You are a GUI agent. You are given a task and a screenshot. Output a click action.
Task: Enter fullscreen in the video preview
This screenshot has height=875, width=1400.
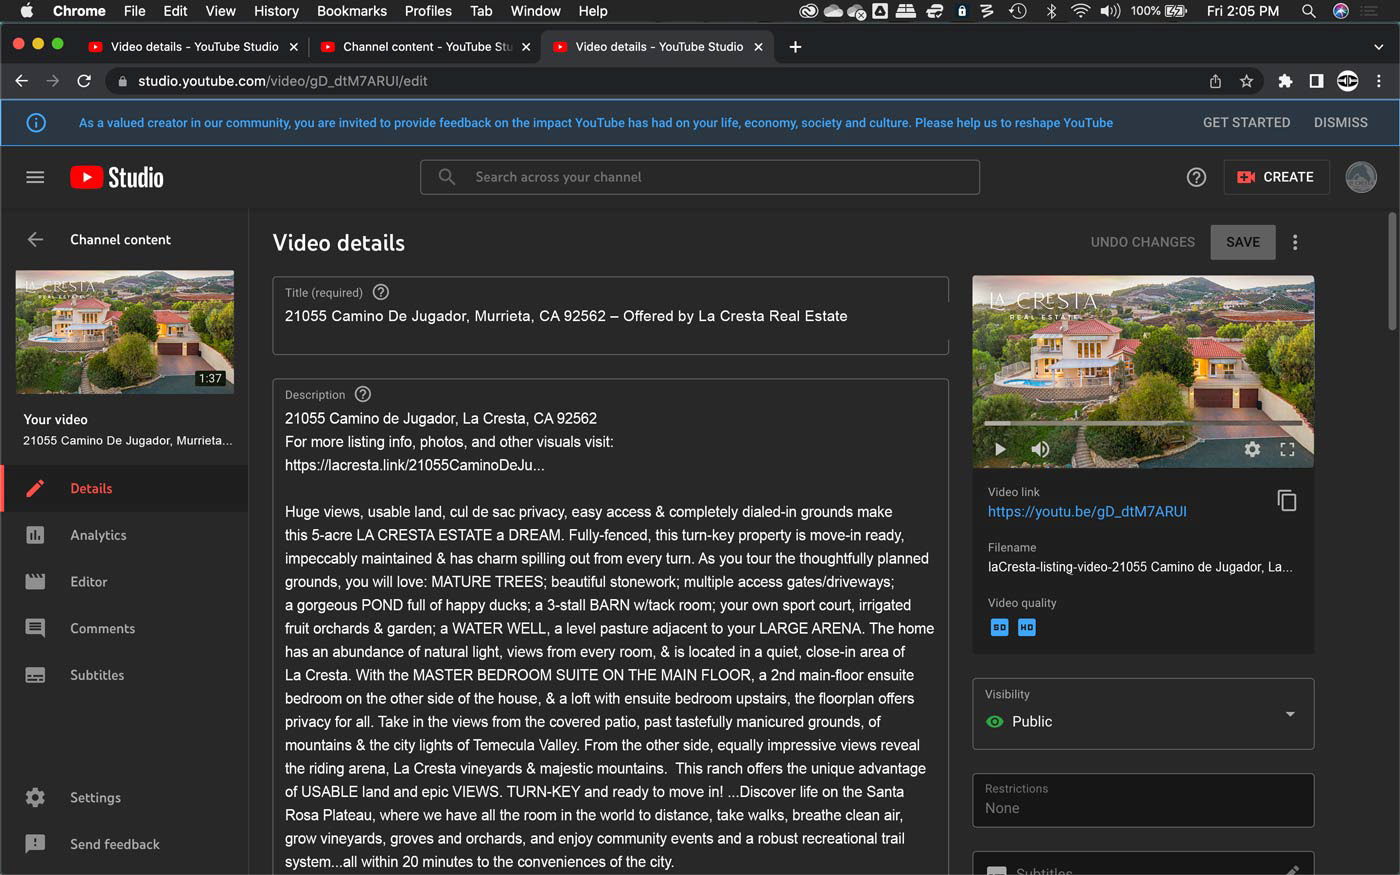[1287, 449]
